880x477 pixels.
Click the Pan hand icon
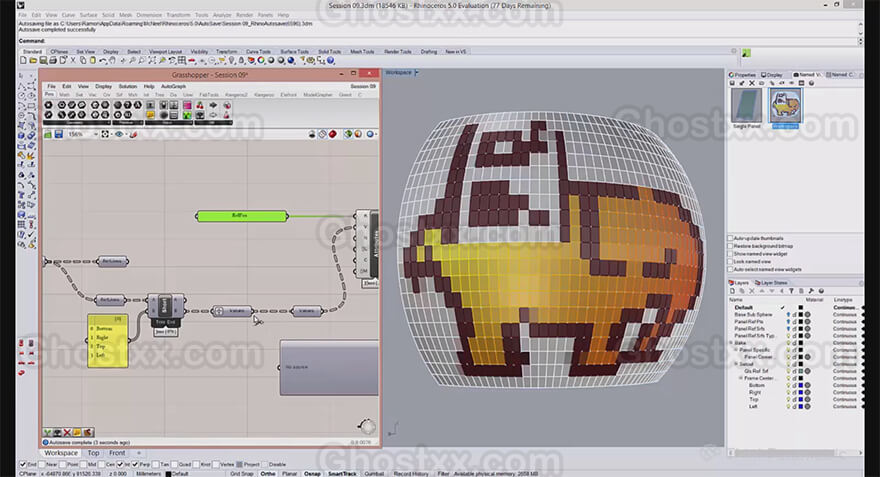[x=112, y=60]
